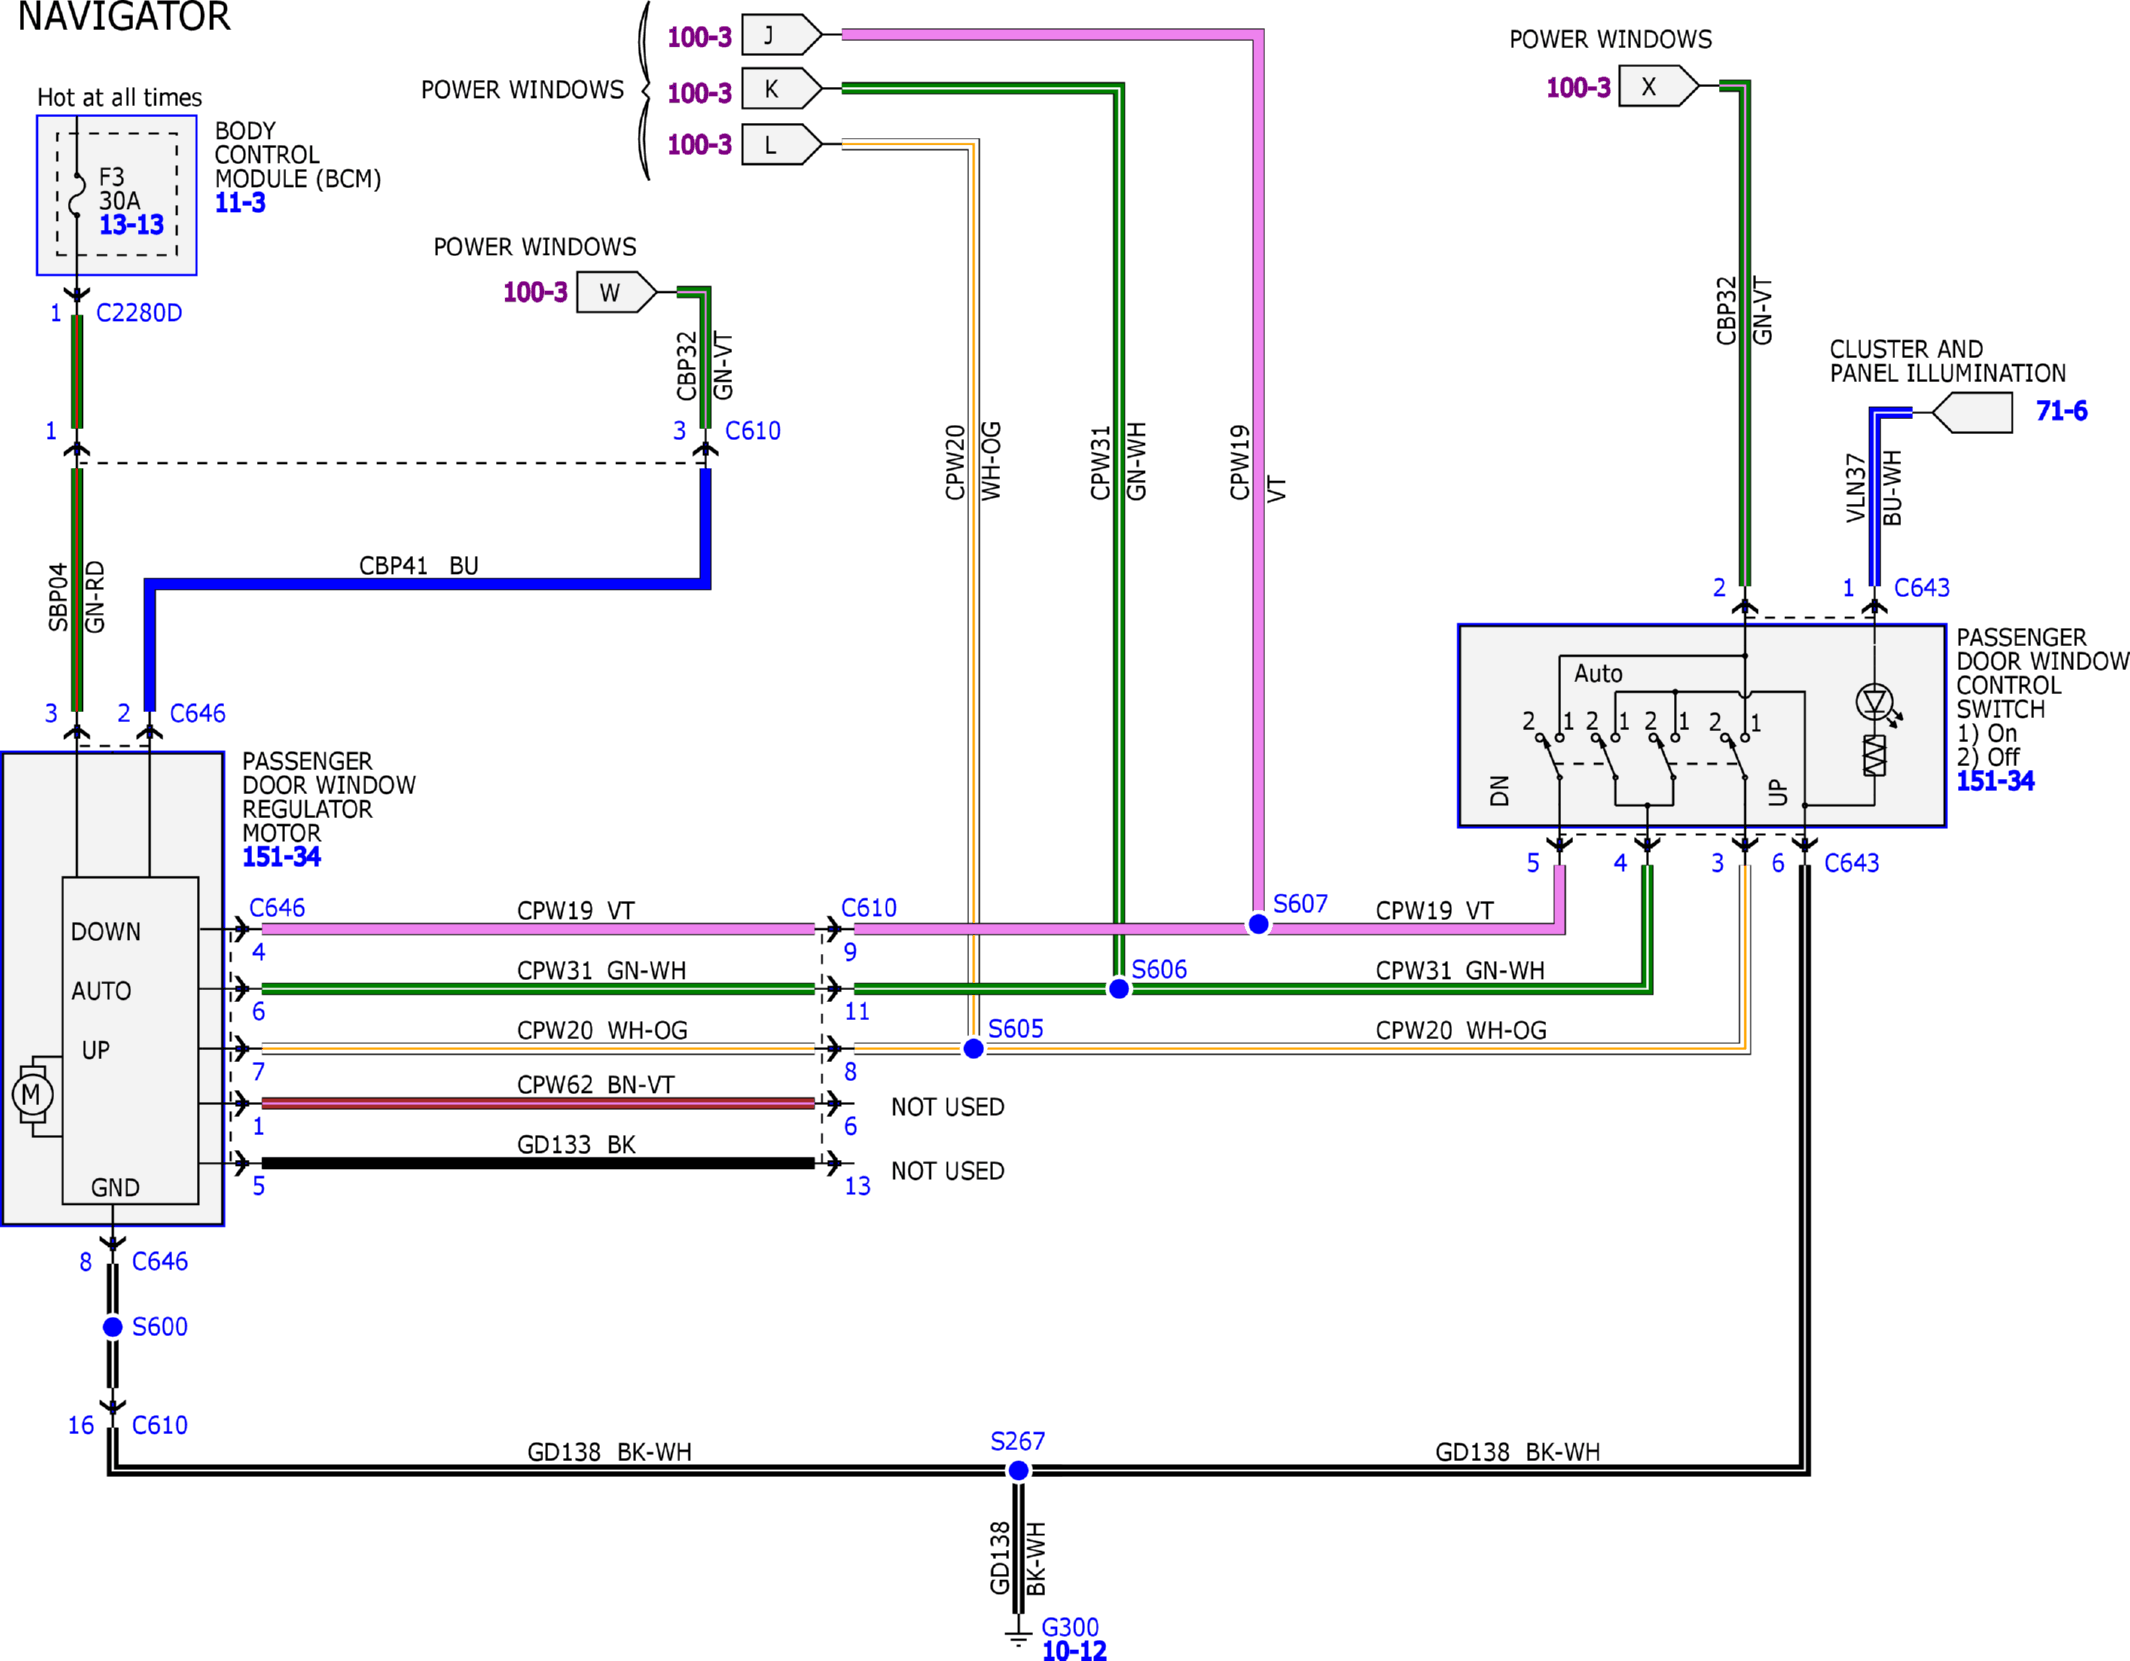Click the L off-page connector symbol
2130x1661 pixels.
(782, 145)
